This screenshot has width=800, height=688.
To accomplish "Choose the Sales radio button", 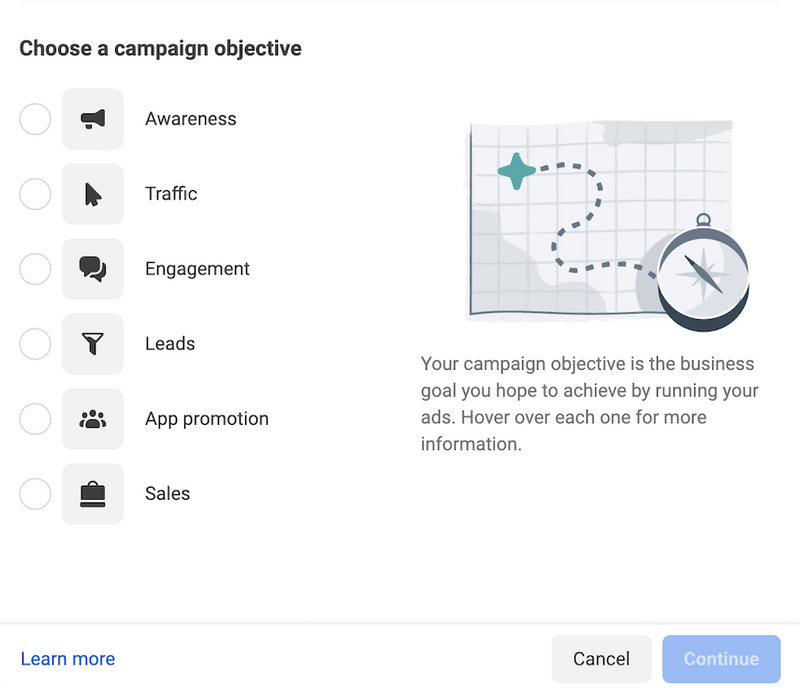I will pos(35,494).
